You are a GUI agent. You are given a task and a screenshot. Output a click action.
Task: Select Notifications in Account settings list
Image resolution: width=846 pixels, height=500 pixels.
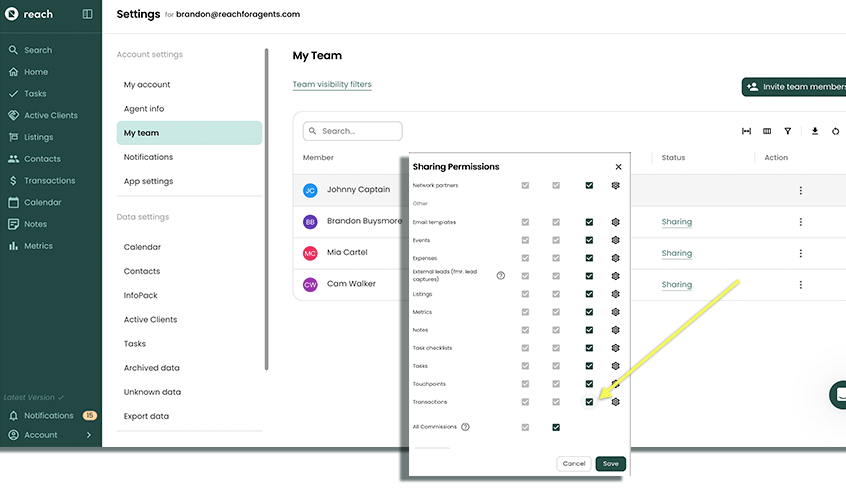tap(148, 157)
